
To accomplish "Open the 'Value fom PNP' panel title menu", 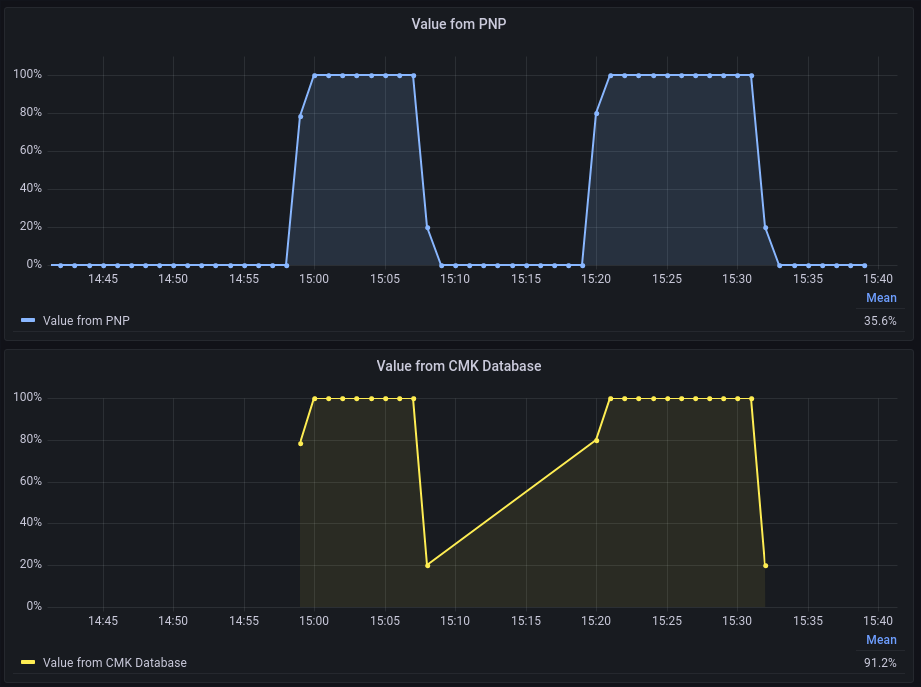I will pos(458,24).
